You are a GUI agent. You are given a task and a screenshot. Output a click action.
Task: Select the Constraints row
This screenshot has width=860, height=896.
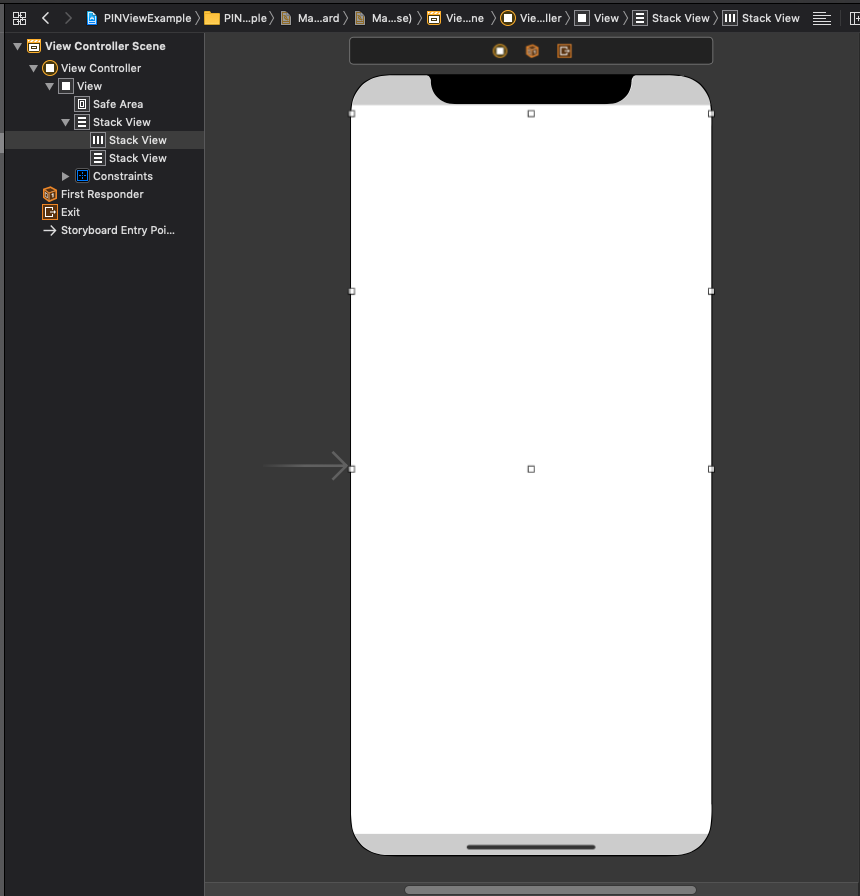point(105,176)
